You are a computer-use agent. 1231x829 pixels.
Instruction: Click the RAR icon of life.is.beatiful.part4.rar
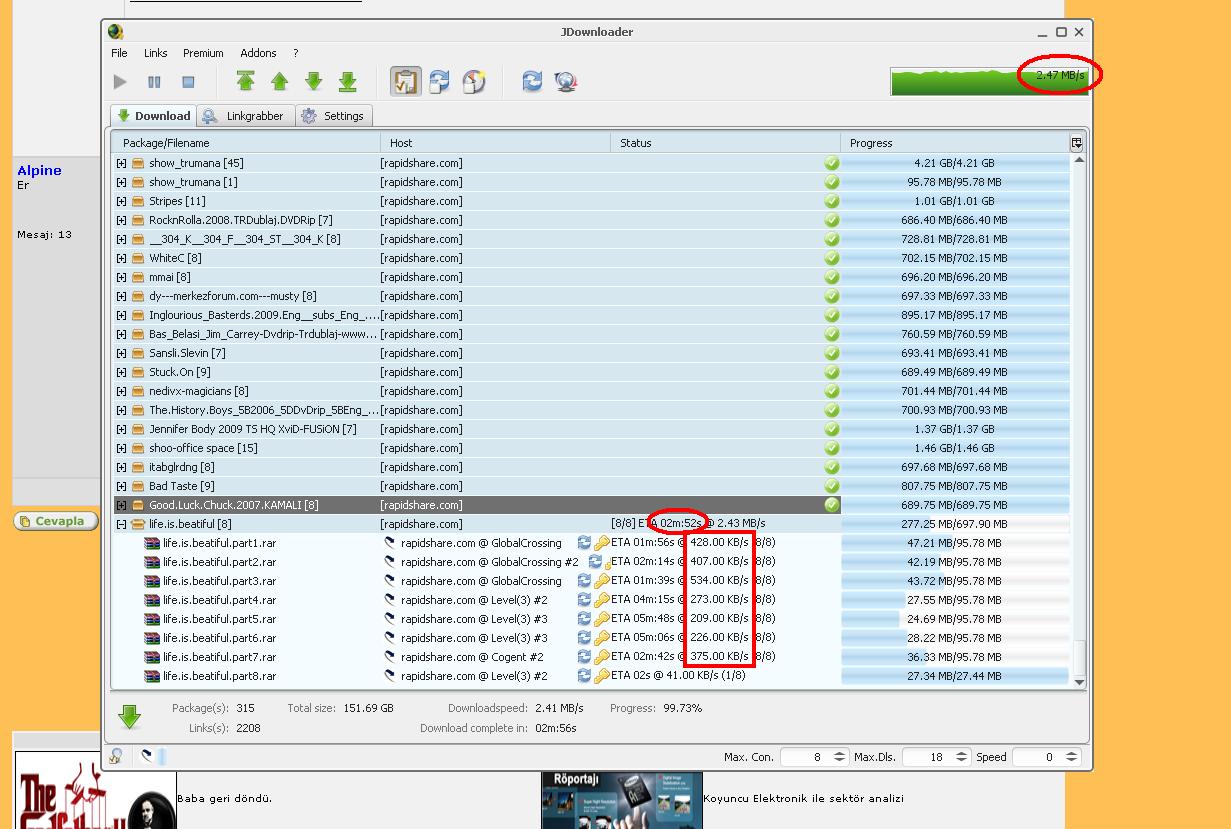pyautogui.click(x=152, y=600)
